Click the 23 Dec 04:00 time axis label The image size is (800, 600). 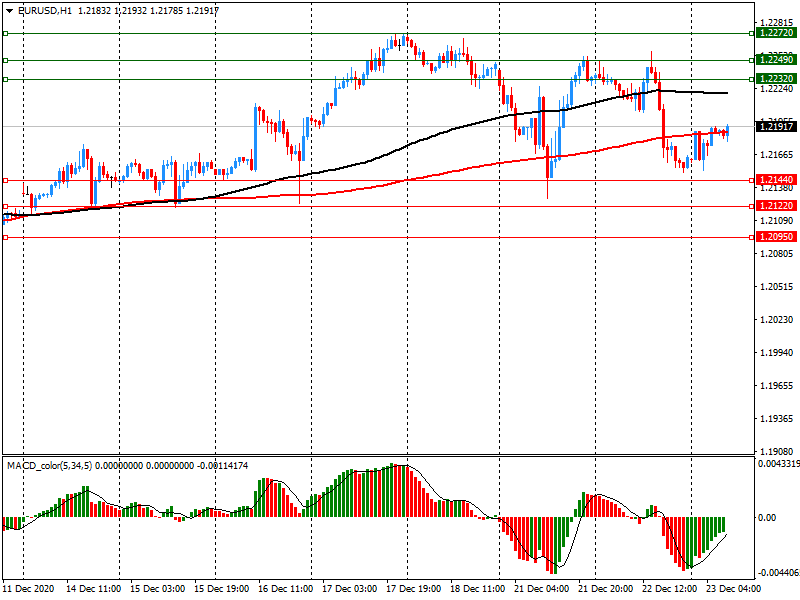tap(733, 591)
